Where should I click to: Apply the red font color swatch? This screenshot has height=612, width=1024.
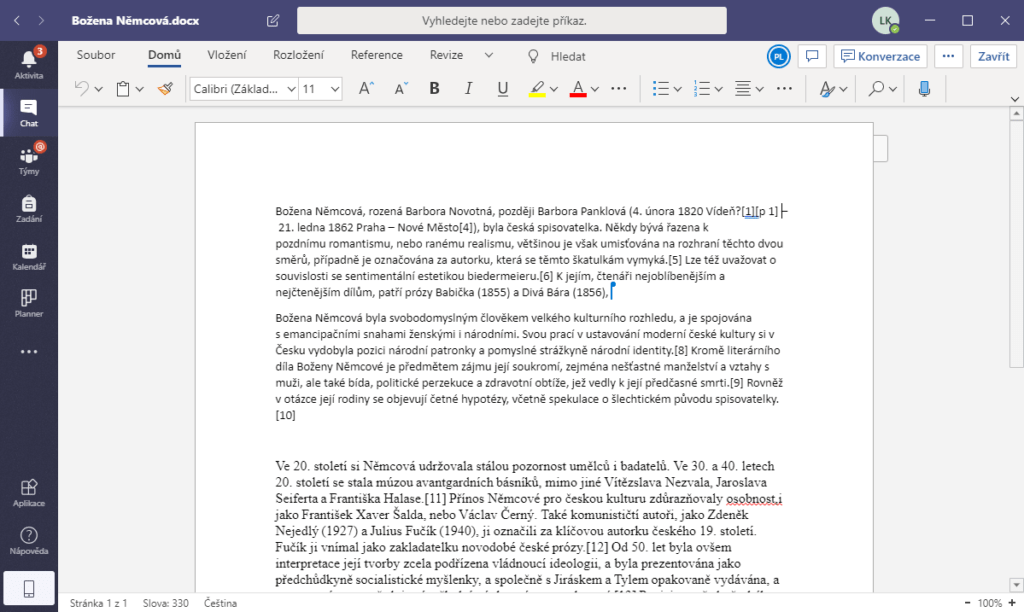click(577, 89)
